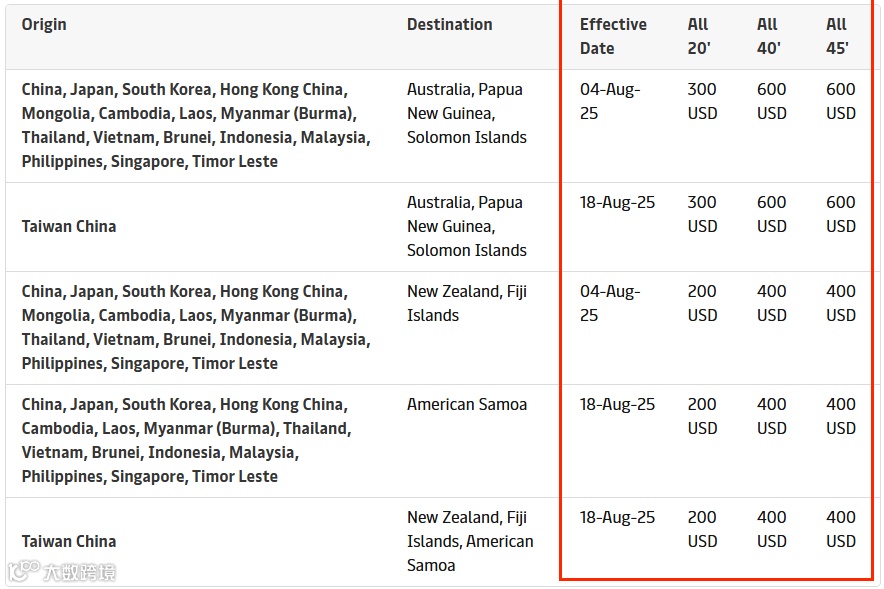Click the Effective Date column header
This screenshot has width=884, height=589.
pos(613,37)
